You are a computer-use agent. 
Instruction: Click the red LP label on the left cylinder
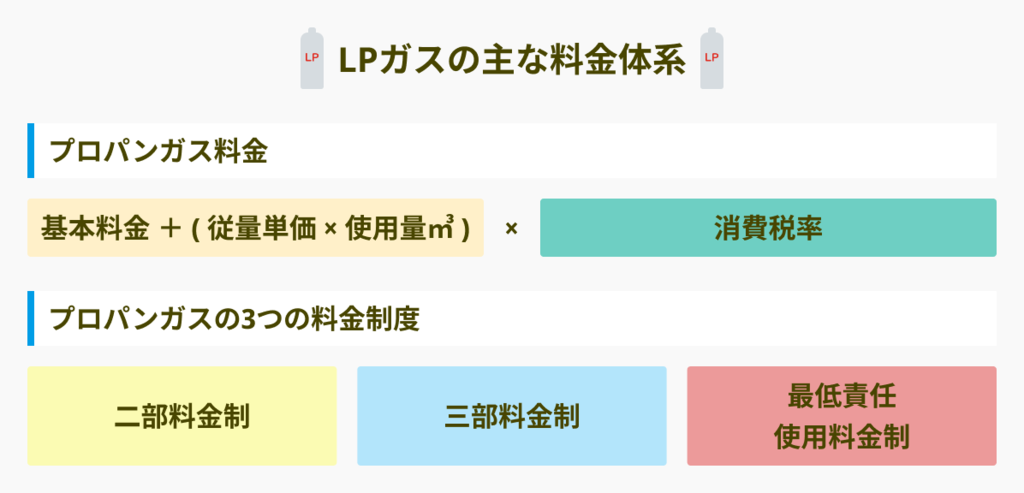click(312, 57)
